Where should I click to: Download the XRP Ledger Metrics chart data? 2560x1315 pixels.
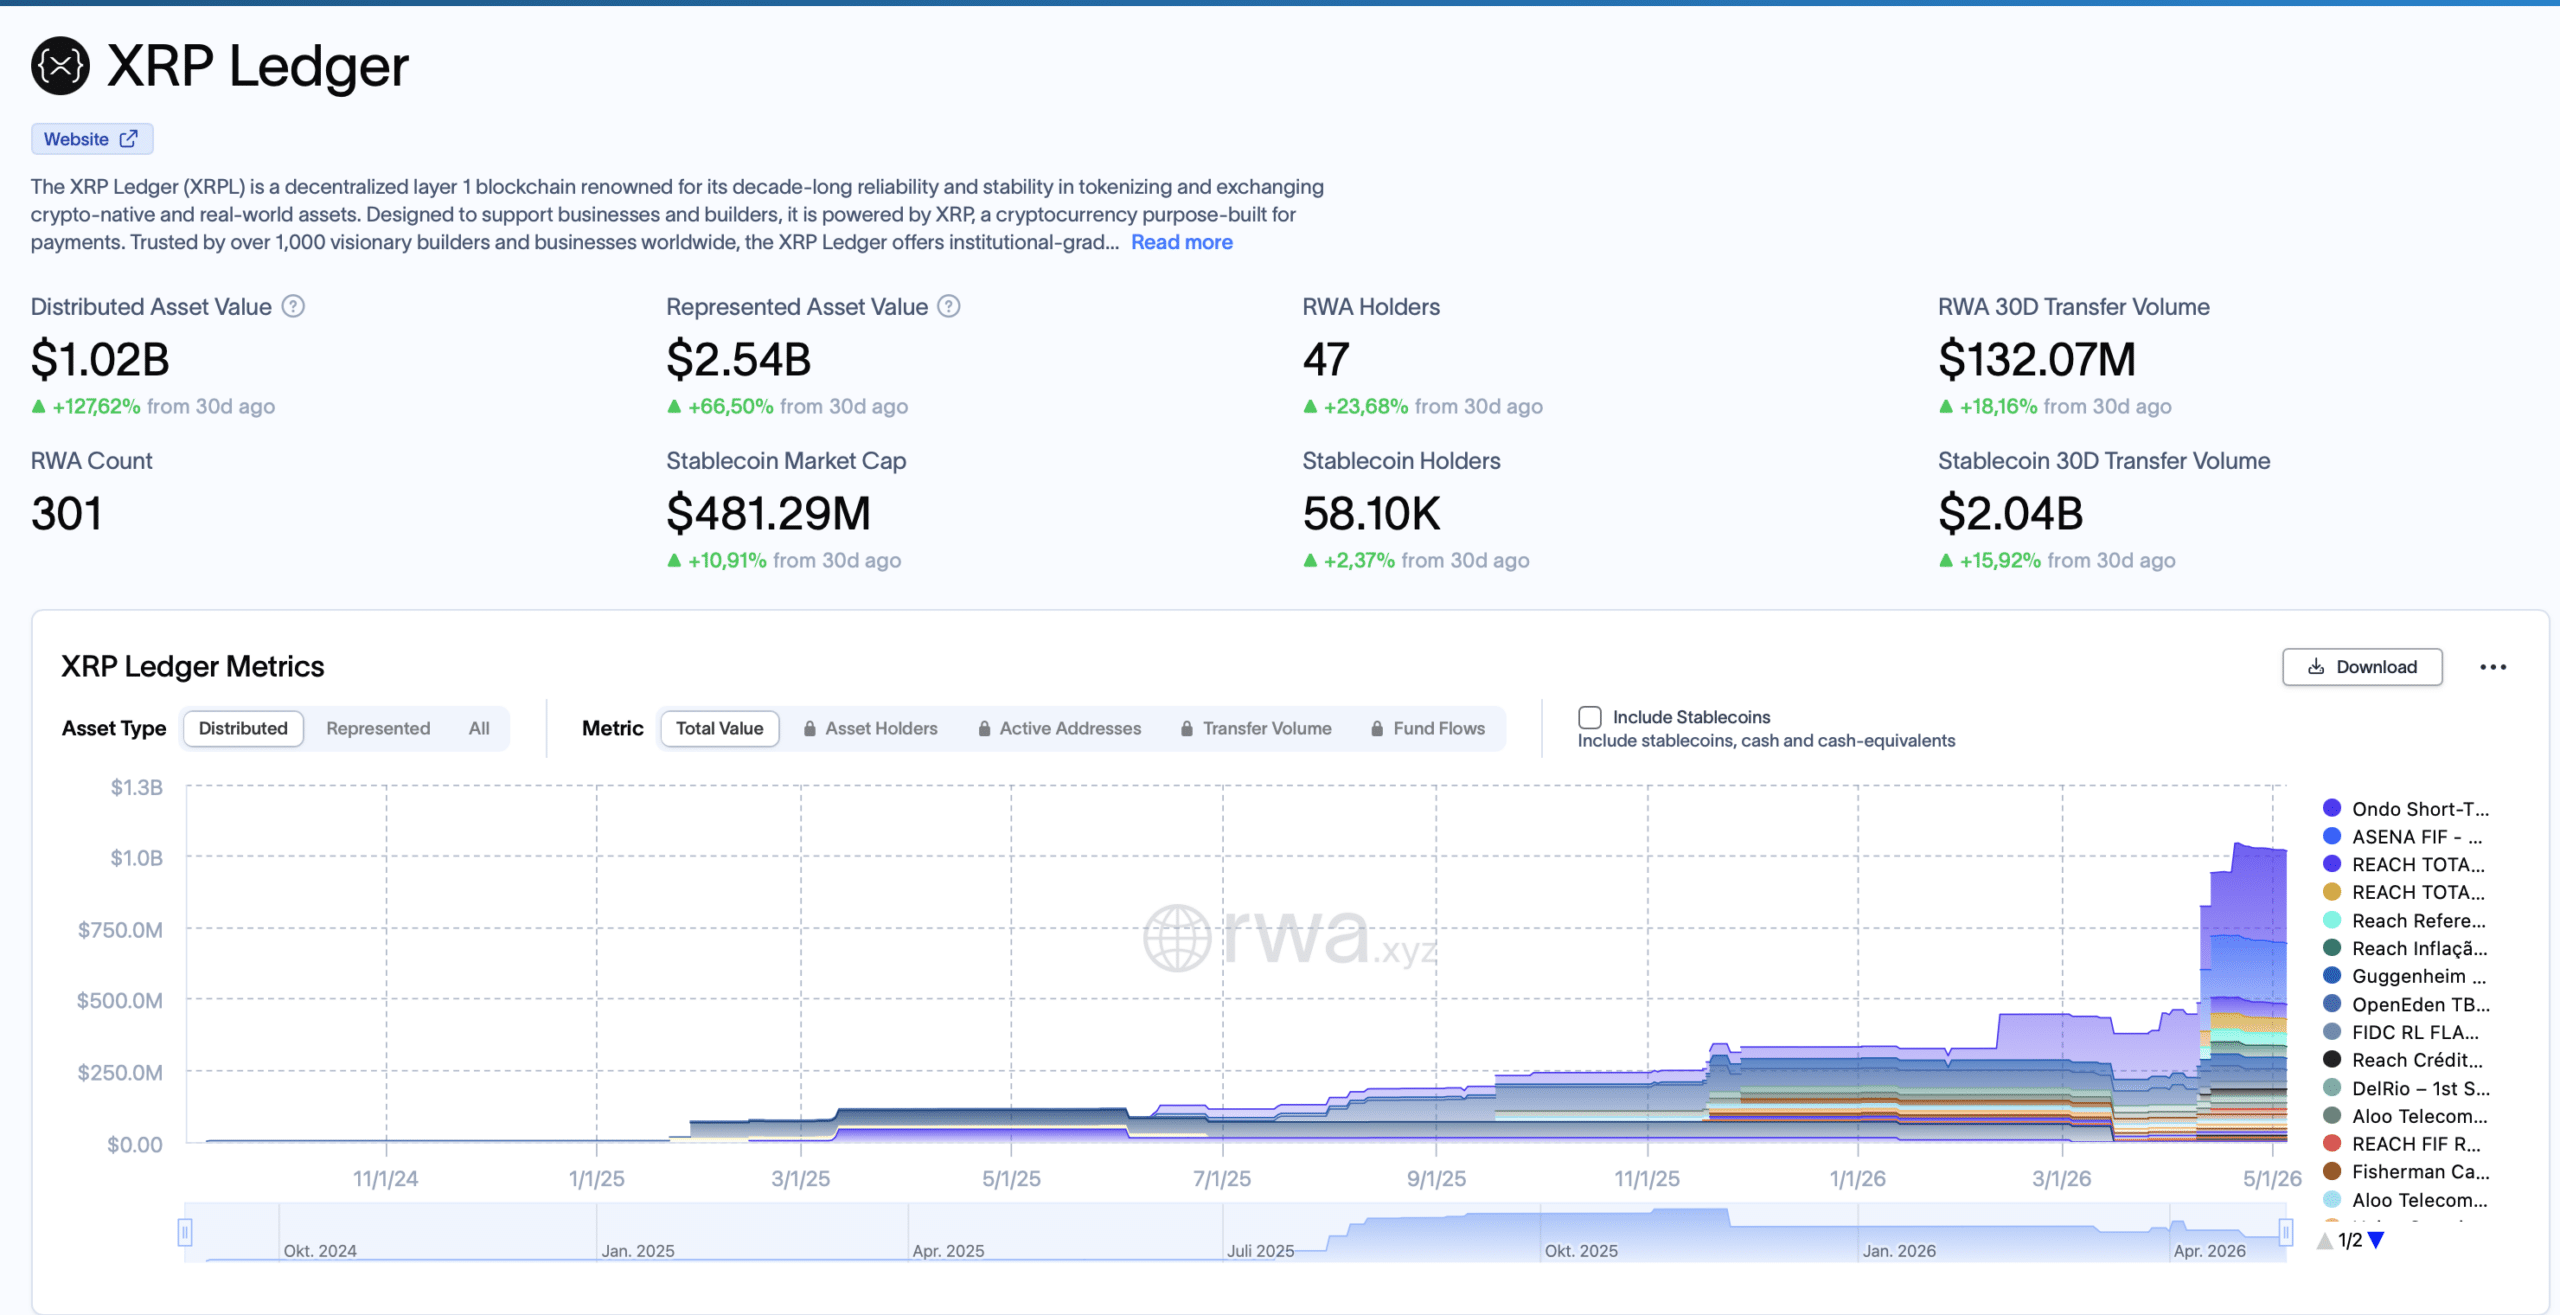(2362, 667)
